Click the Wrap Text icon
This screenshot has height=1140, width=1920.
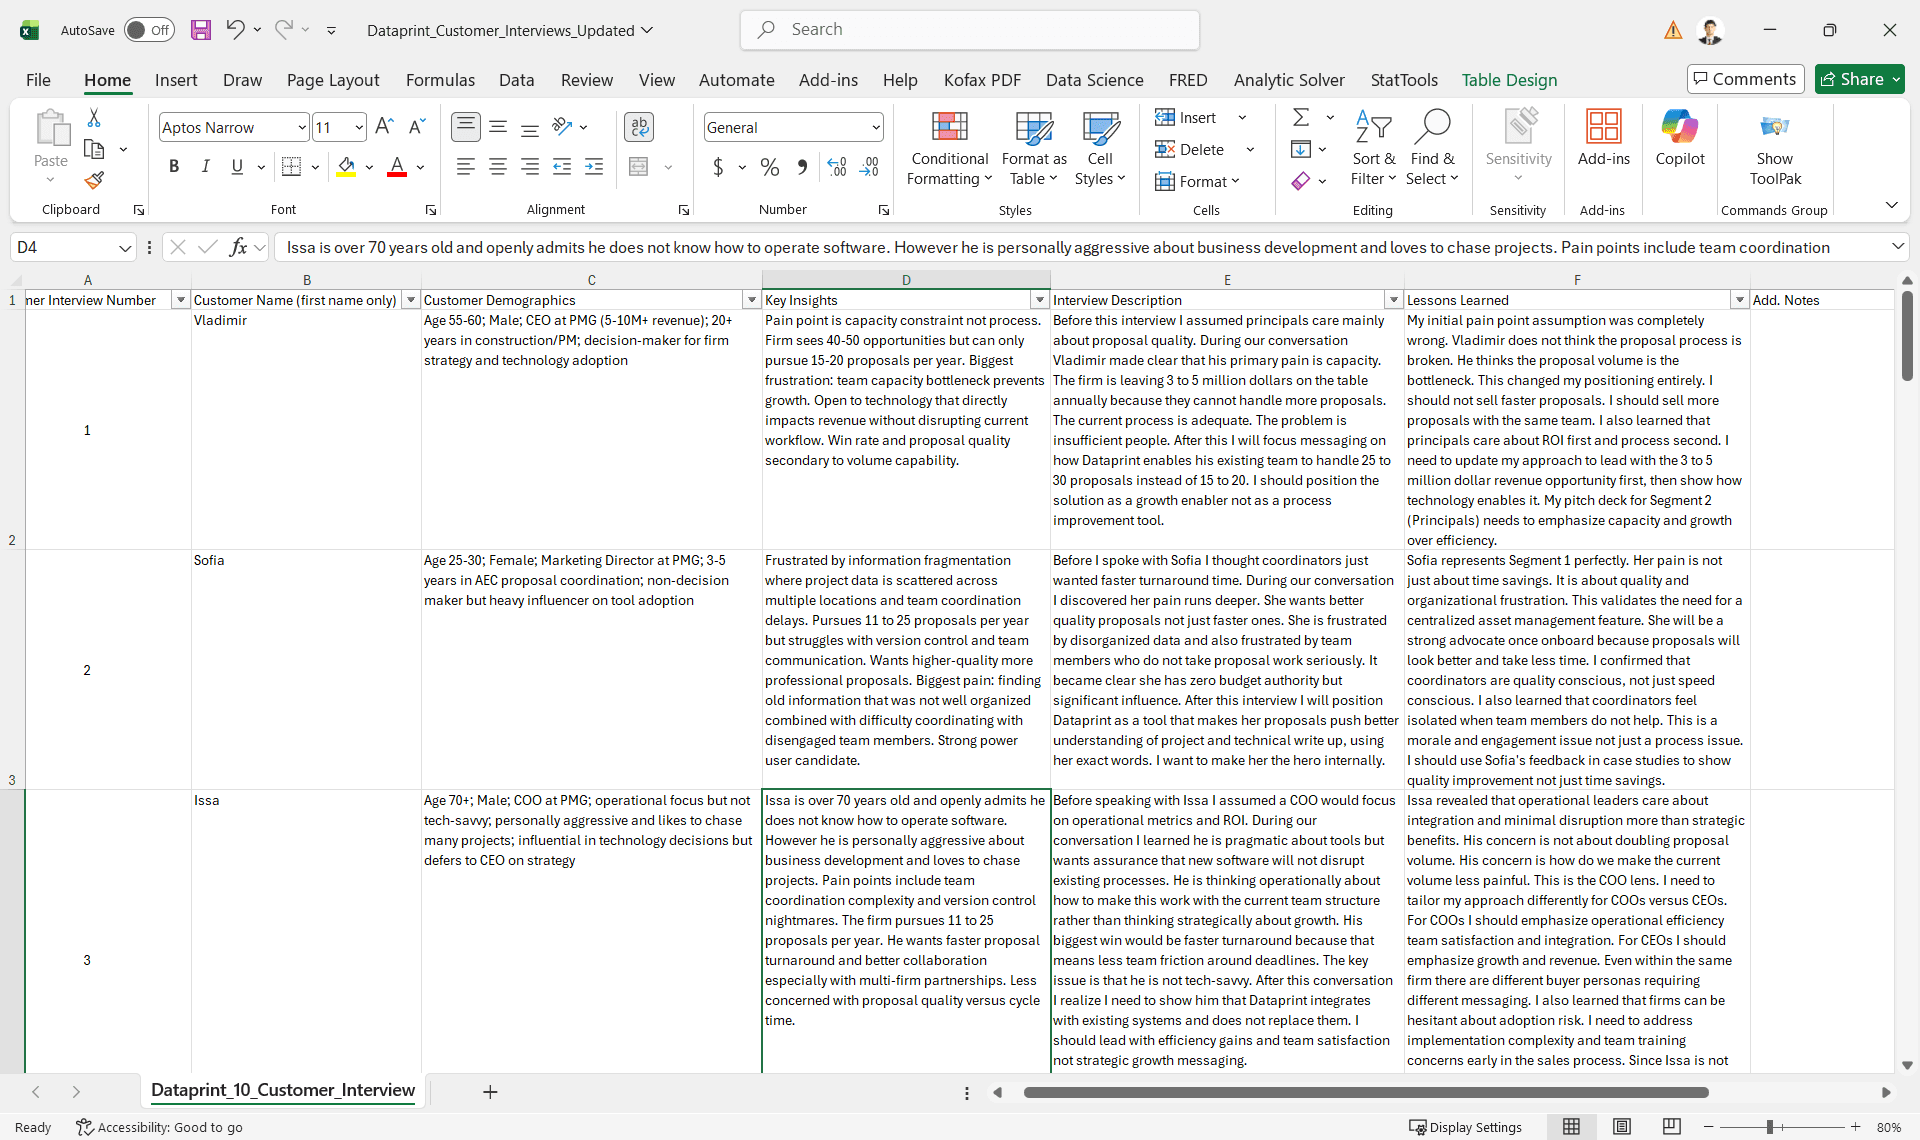point(639,126)
